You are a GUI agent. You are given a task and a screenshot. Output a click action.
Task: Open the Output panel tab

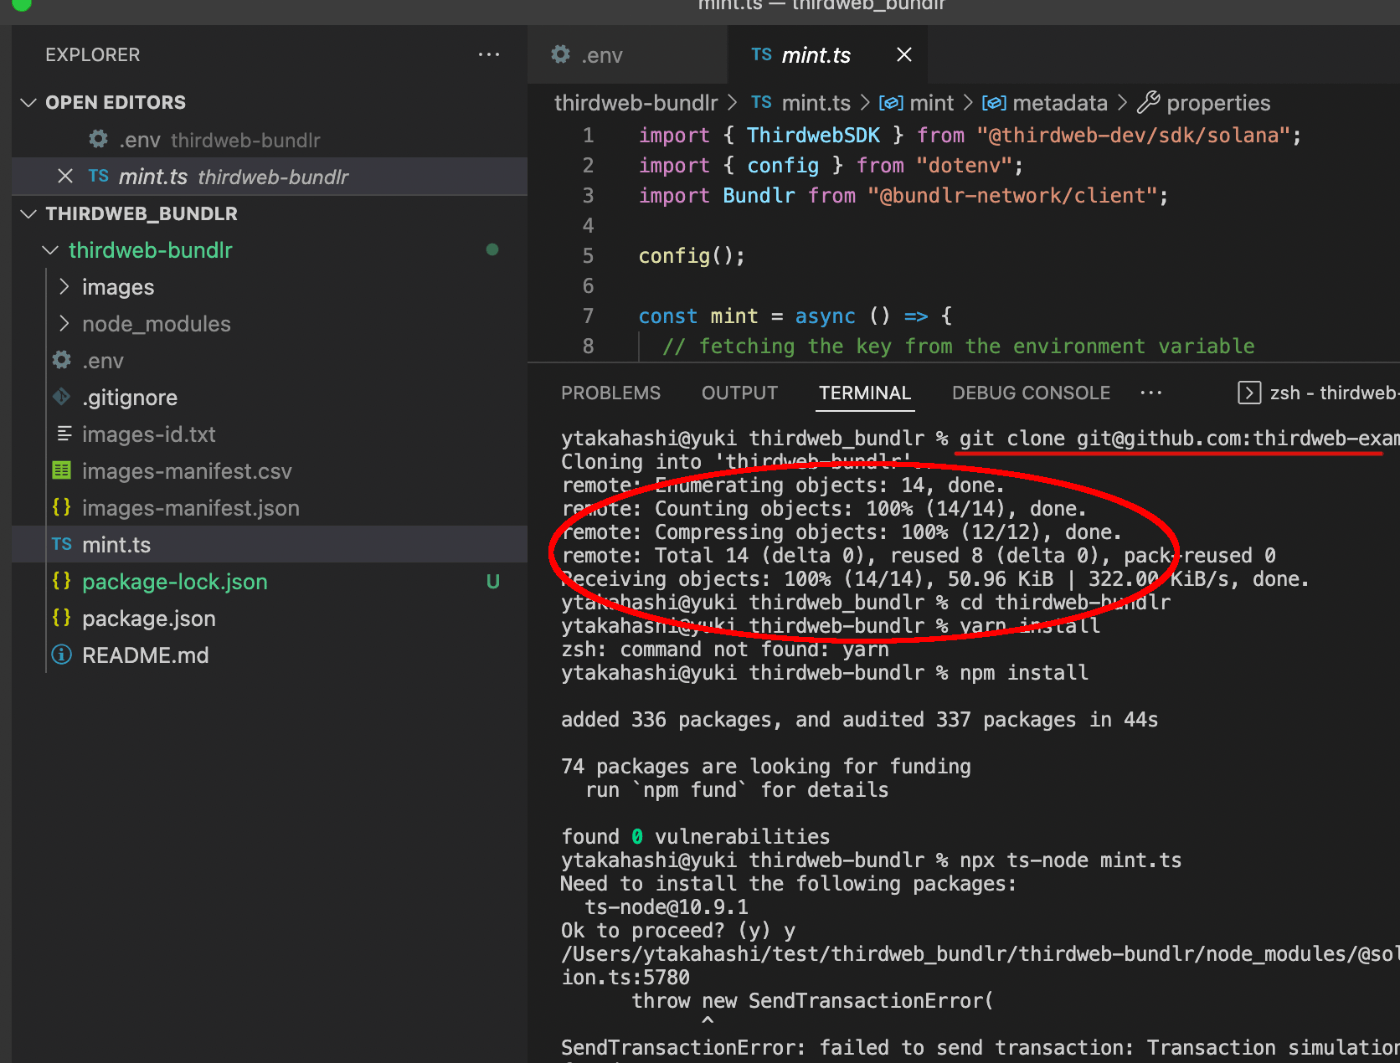[x=740, y=393]
